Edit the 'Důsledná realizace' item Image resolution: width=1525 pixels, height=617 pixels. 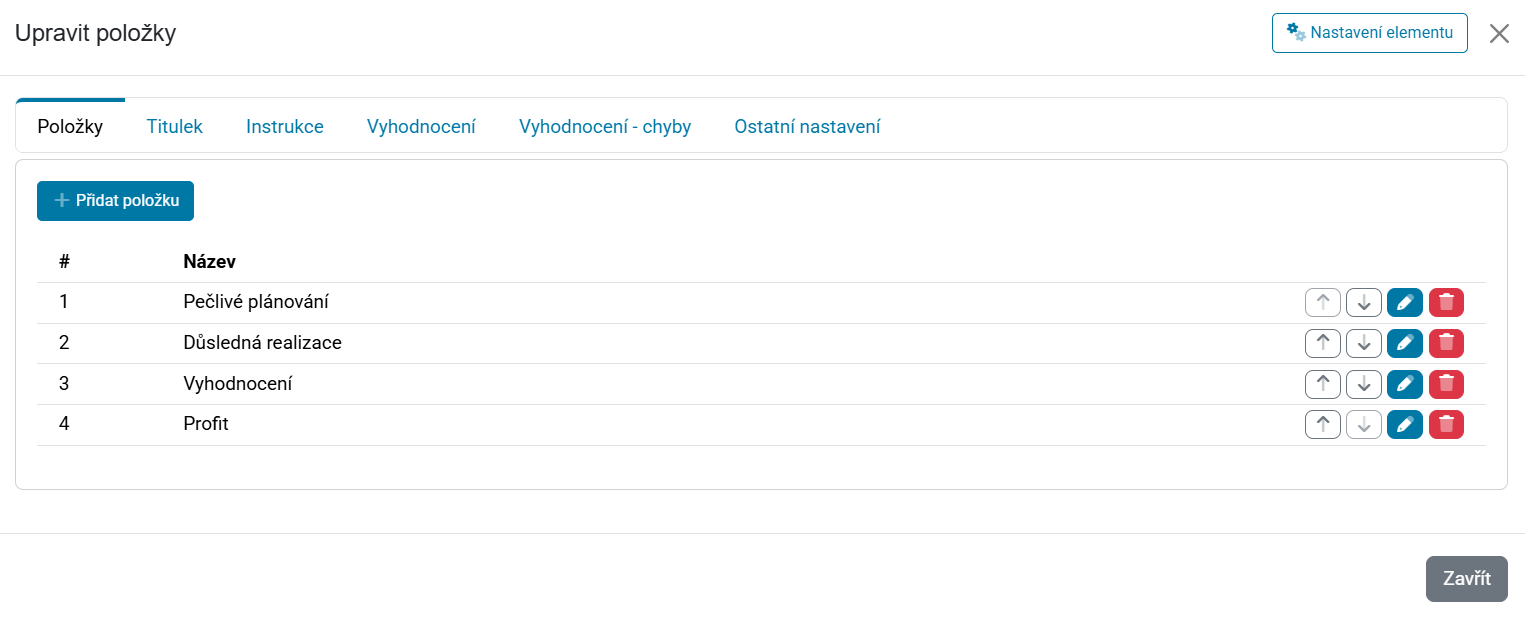click(x=1404, y=343)
